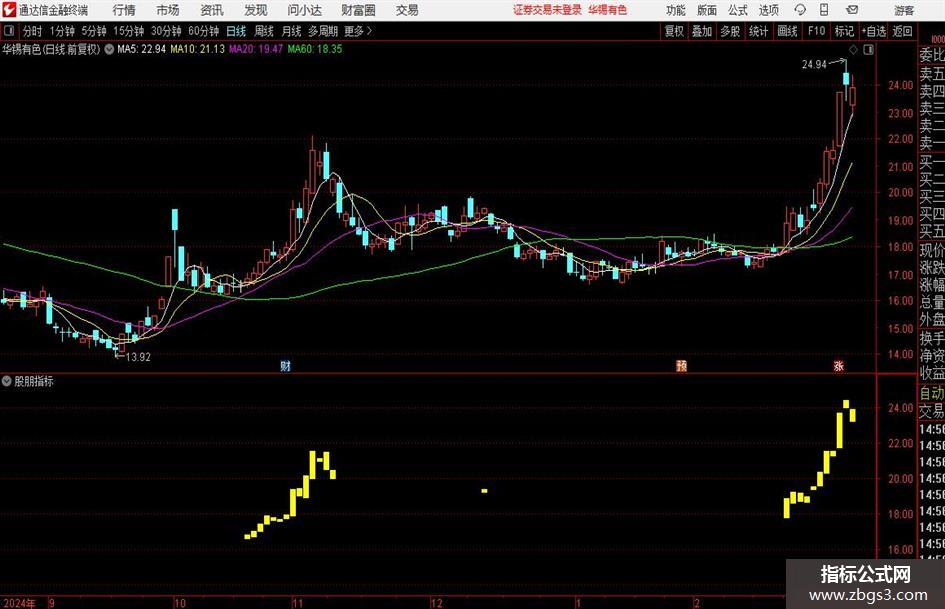The height and width of the screenshot is (609, 945).
Task: Click the MA10: 21.13 value
Action: coord(197,49)
